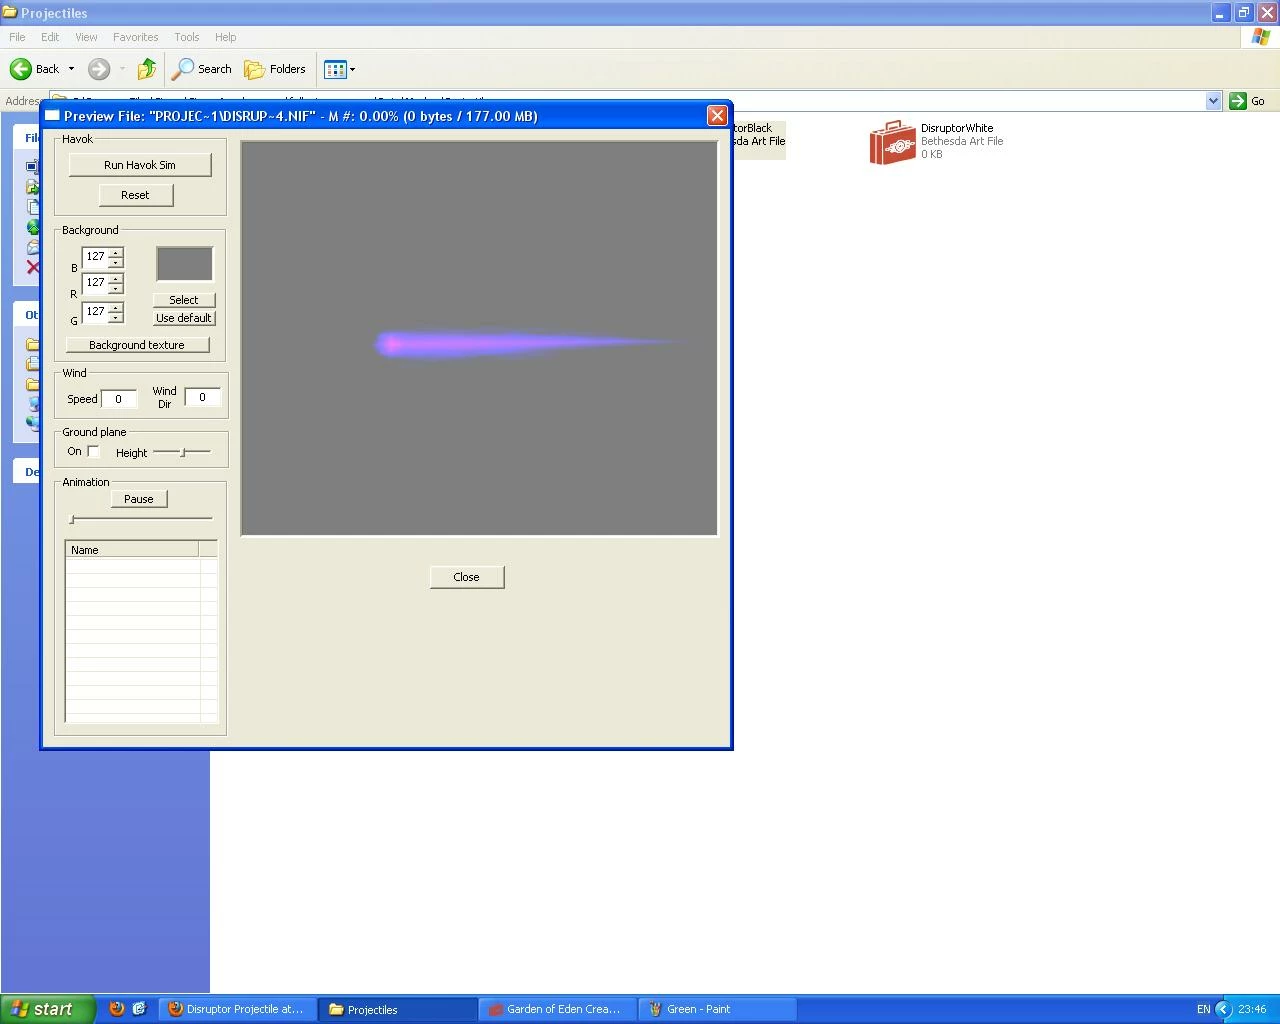The width and height of the screenshot is (1280, 1024).
Task: Click the gray background color swatch
Action: (x=185, y=264)
